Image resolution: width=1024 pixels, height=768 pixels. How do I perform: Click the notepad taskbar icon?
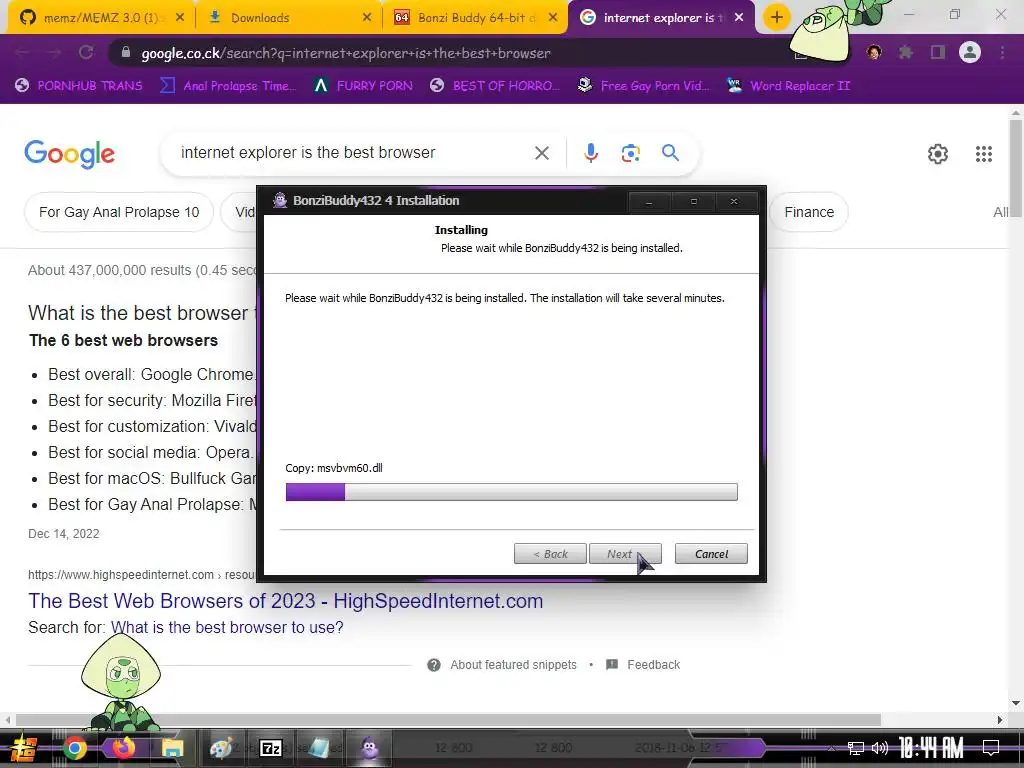319,748
